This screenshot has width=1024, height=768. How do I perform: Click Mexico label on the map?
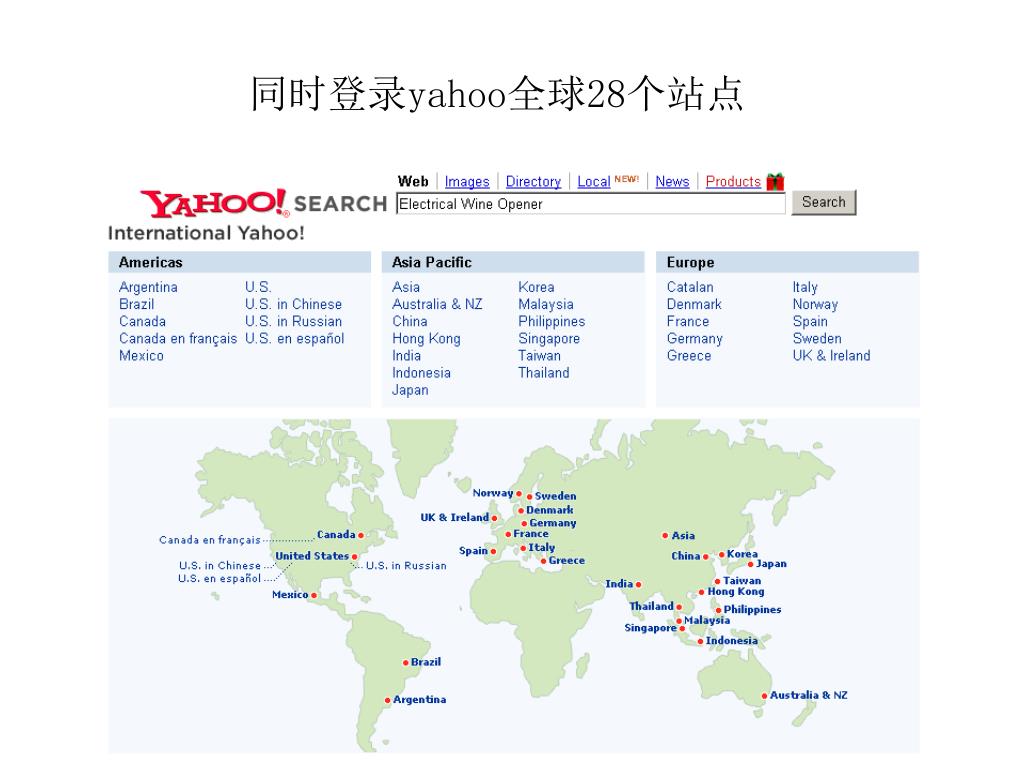click(x=290, y=594)
